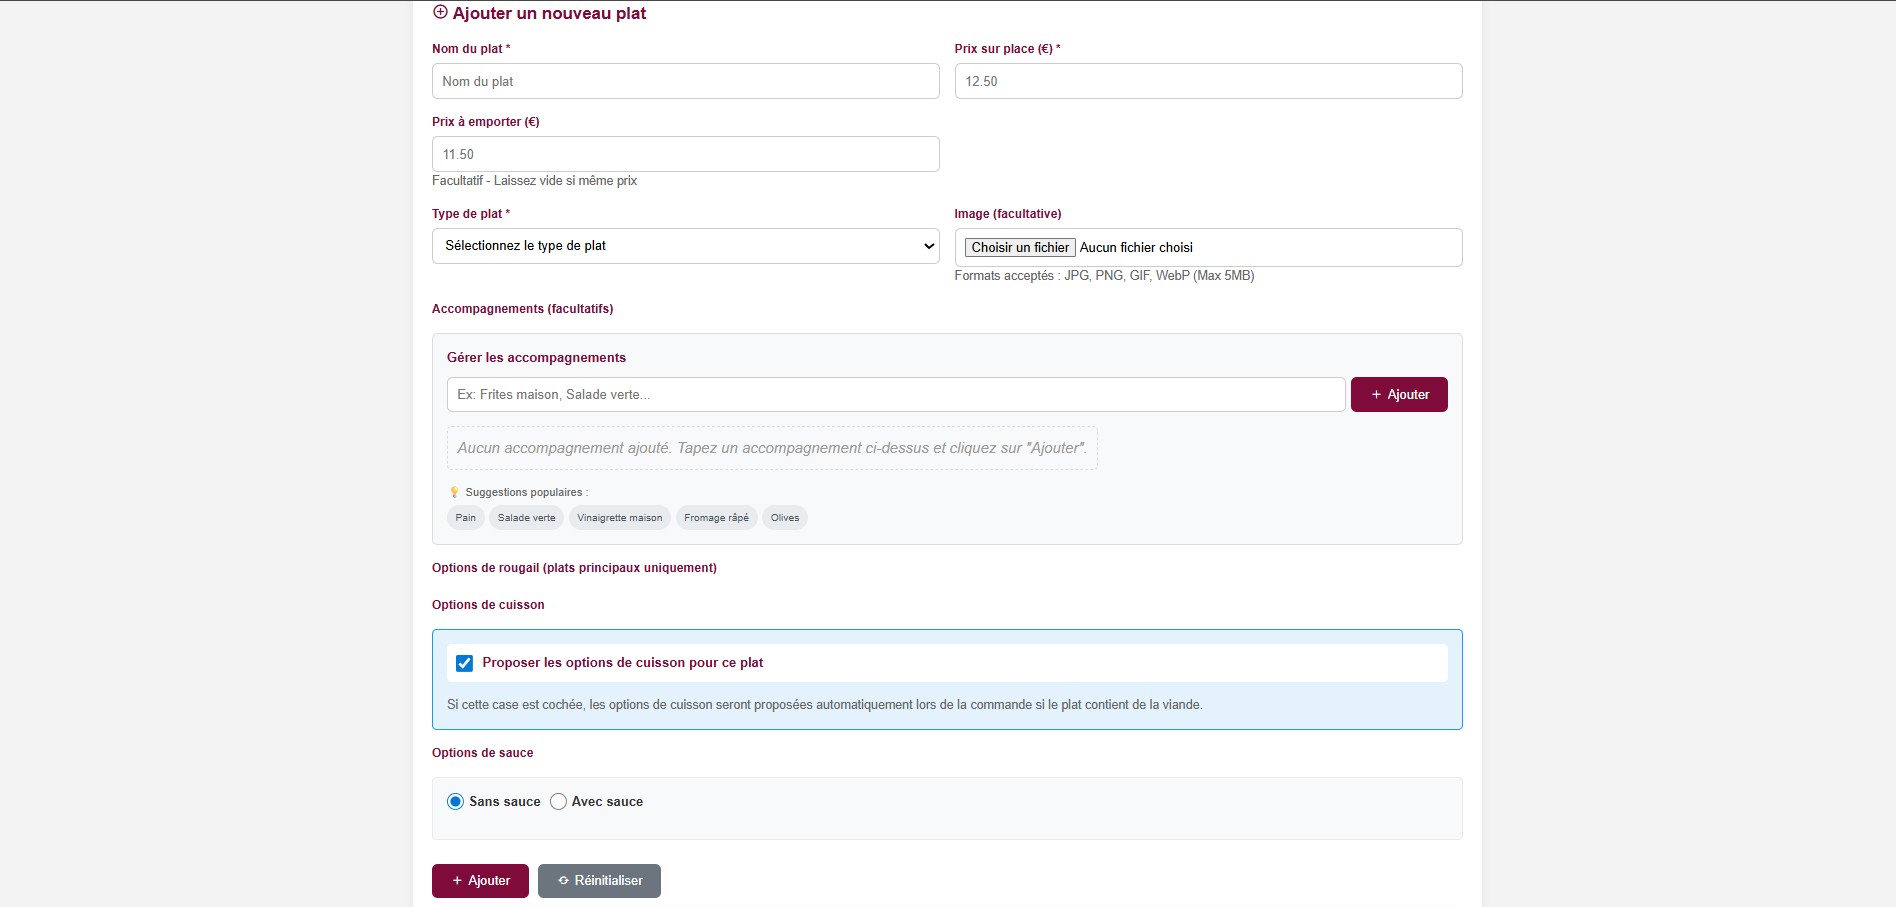Select the "Fromage râpé" suggestion chip

[x=716, y=518]
